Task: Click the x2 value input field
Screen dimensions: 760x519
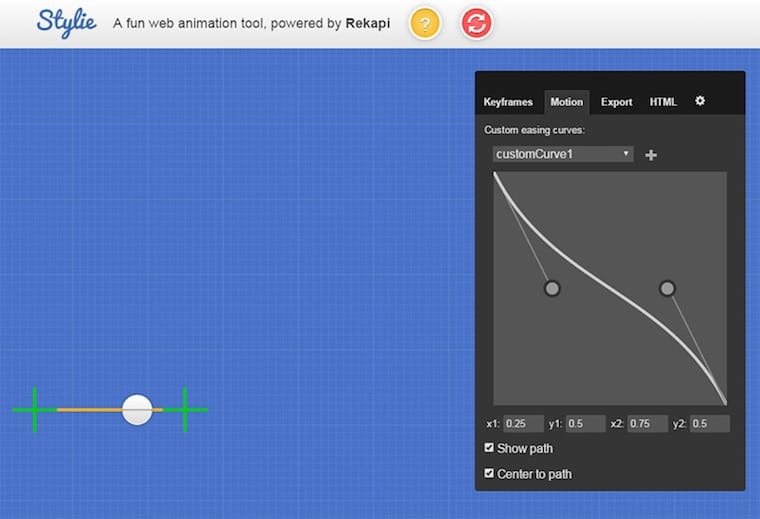Action: pos(646,423)
